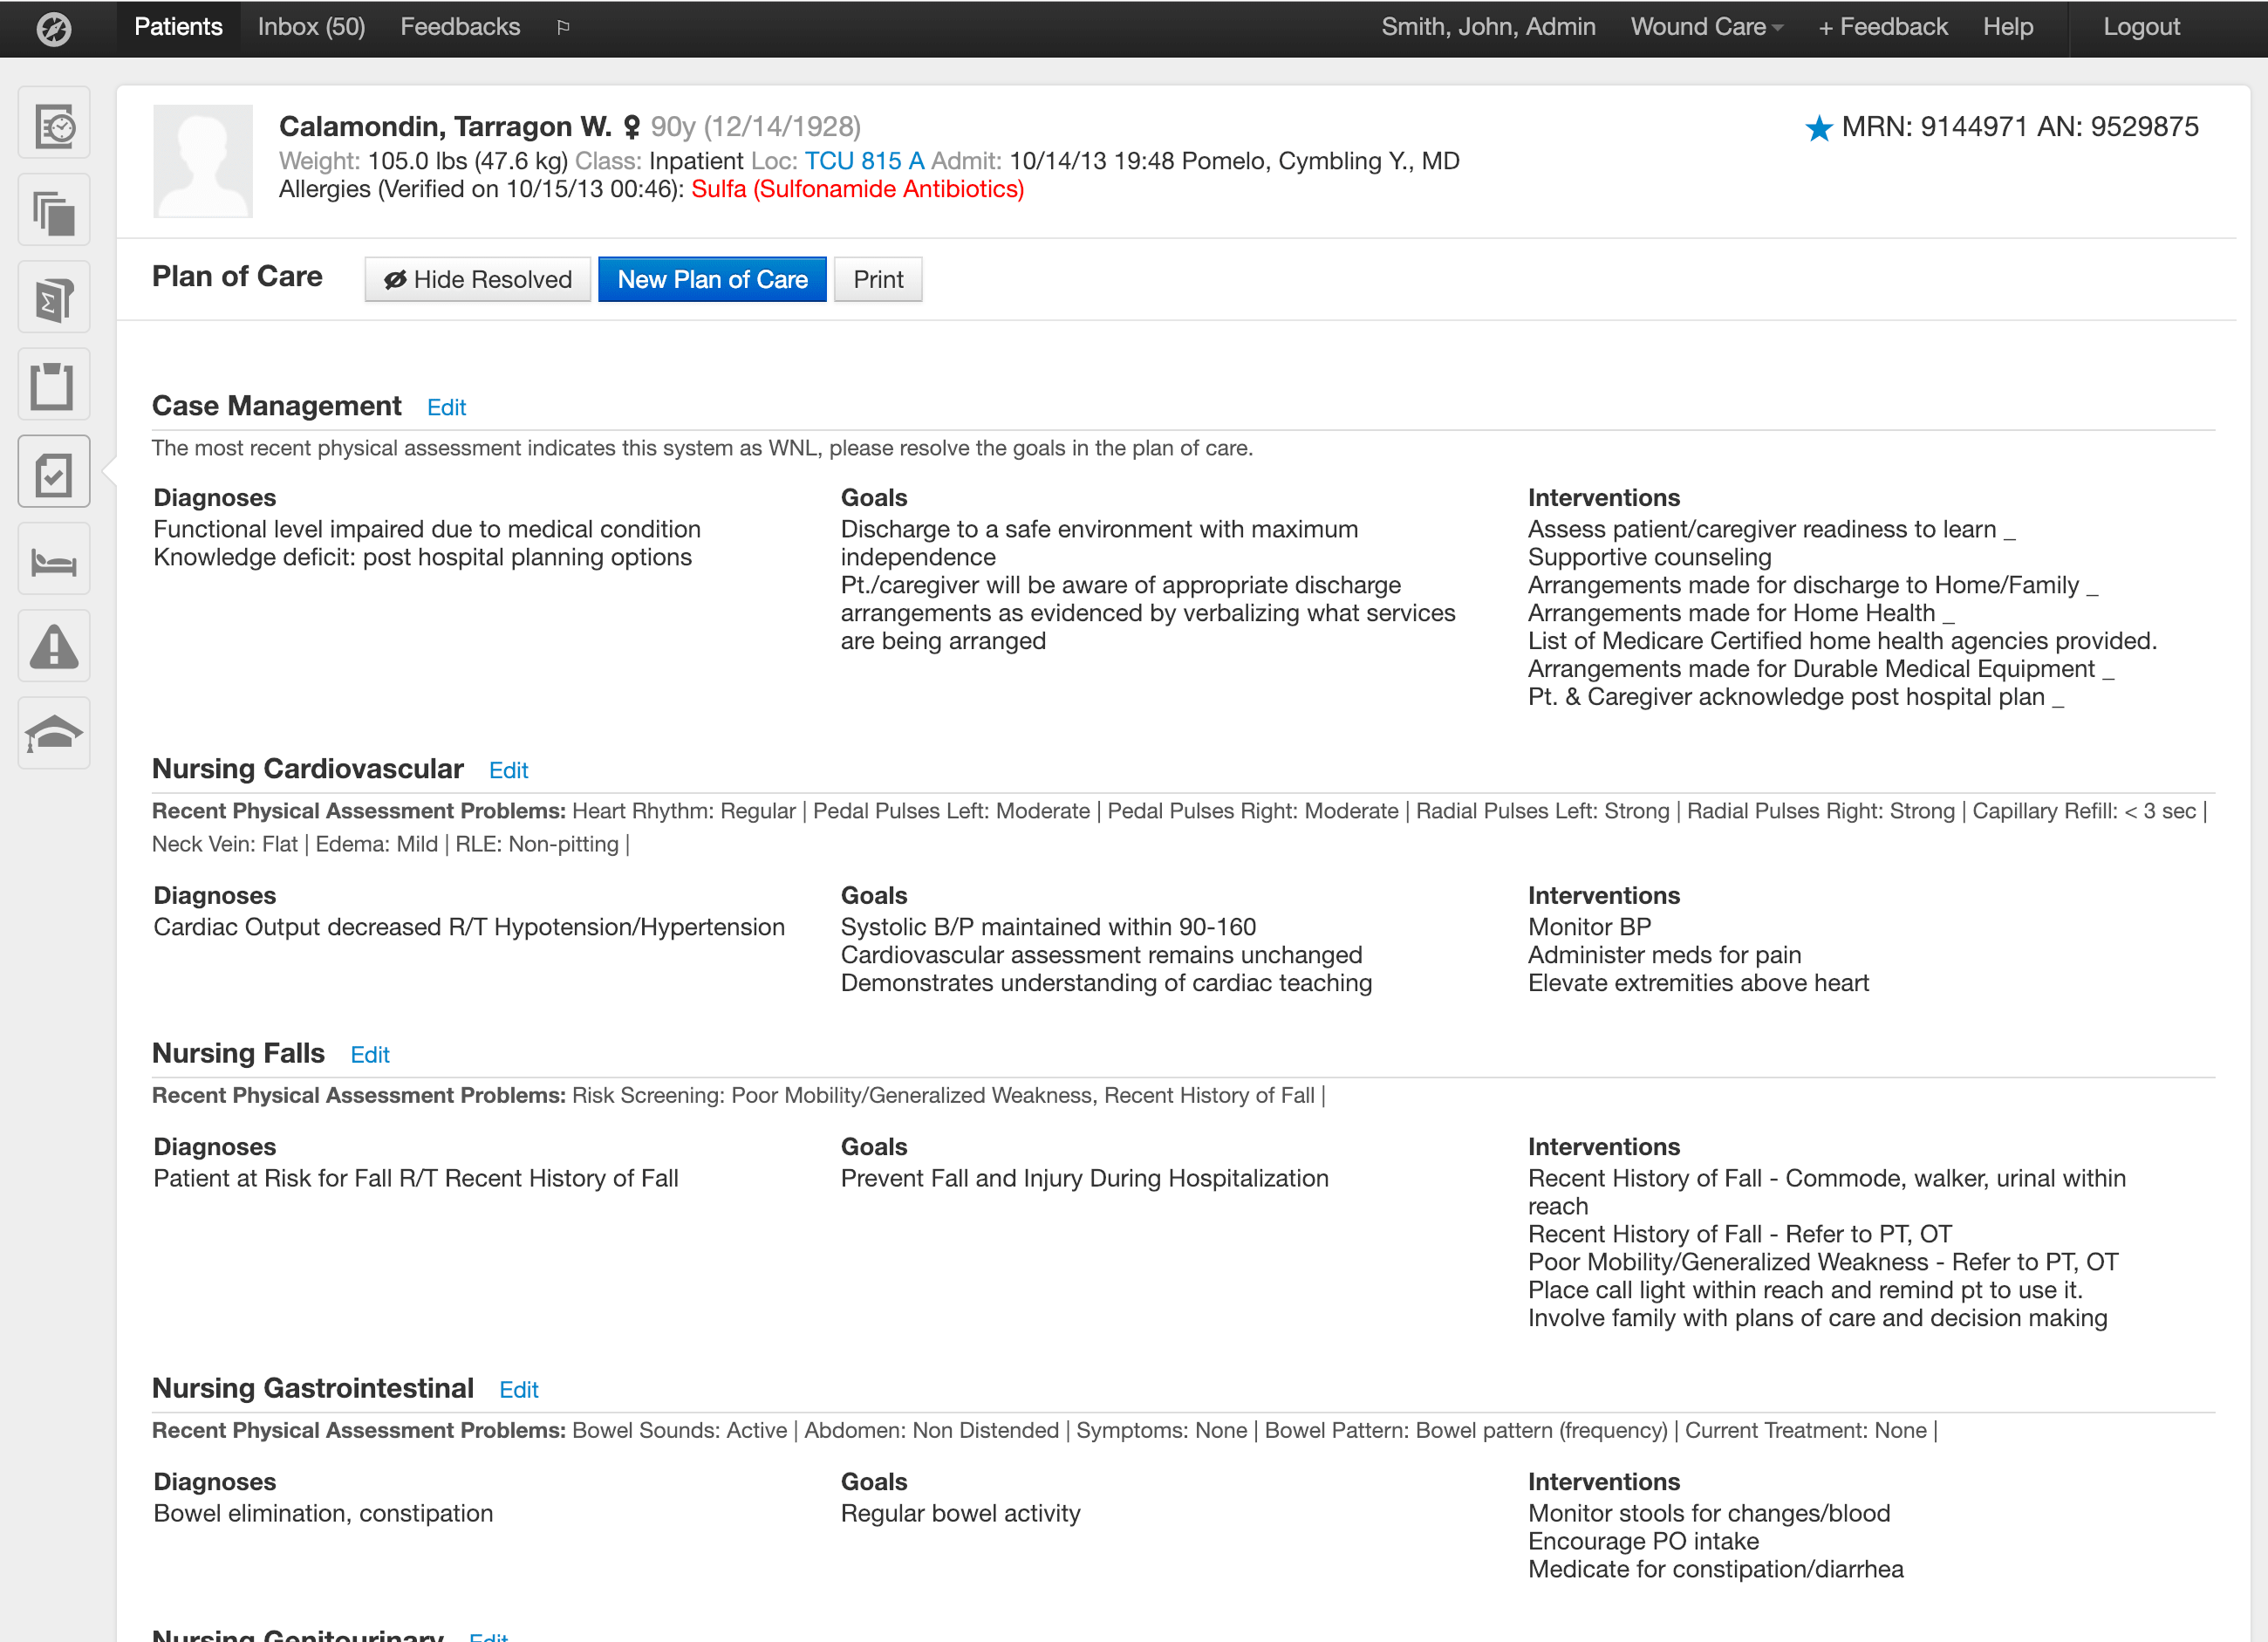Click the flag icon in navigation bar
The image size is (2268, 1642).
click(x=563, y=27)
